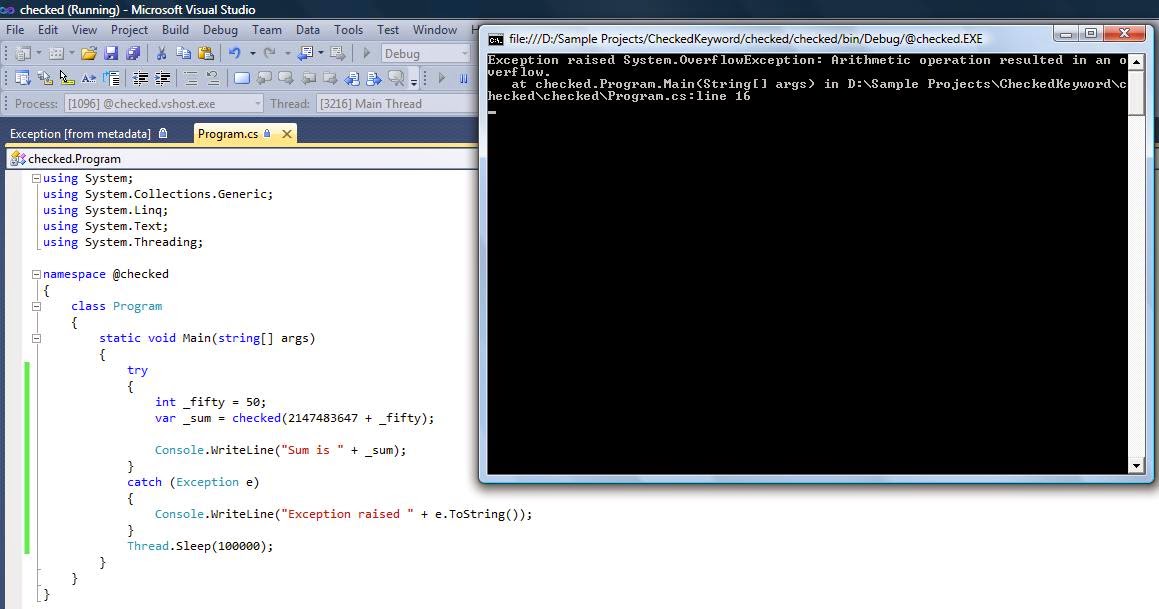Click the Navigate Forward icon
Viewport: 1159px width, 609px height.
click(338, 53)
